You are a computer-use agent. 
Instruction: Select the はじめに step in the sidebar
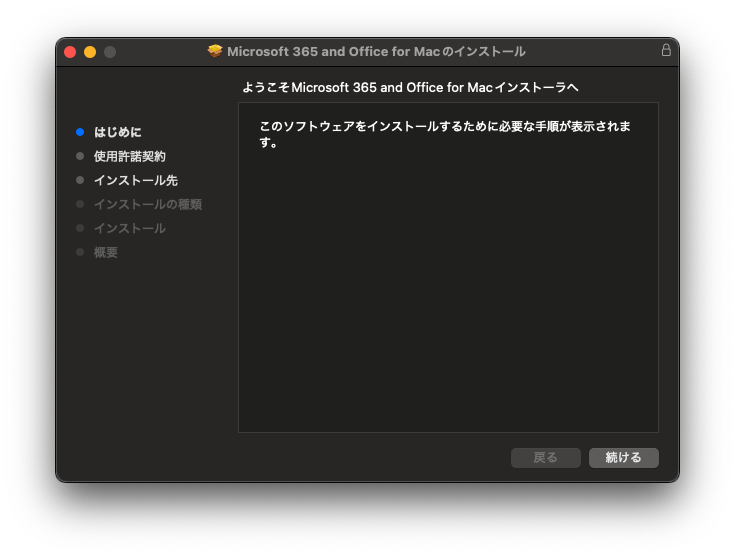tap(118, 132)
